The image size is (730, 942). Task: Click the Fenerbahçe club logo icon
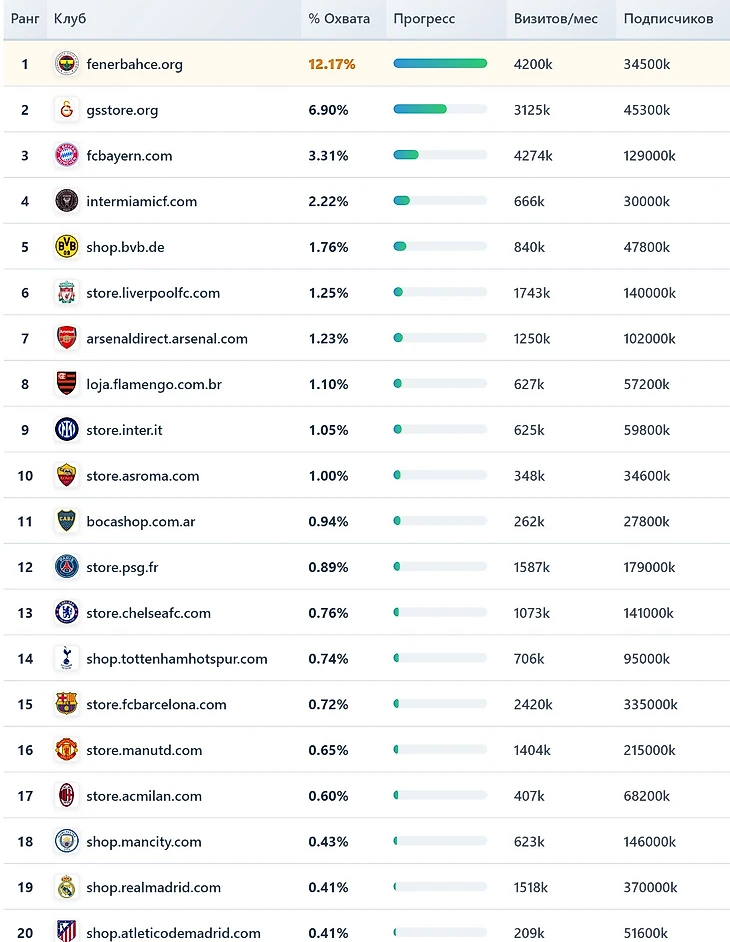coord(66,64)
